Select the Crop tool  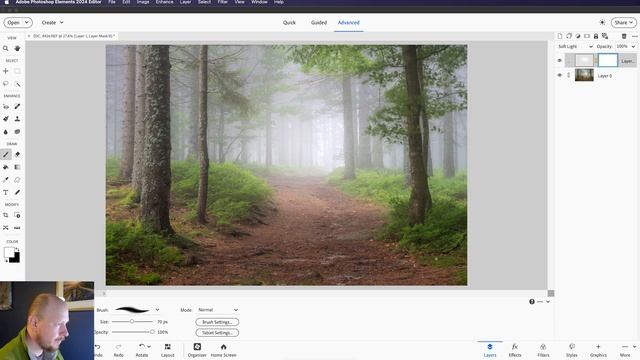(x=6, y=215)
